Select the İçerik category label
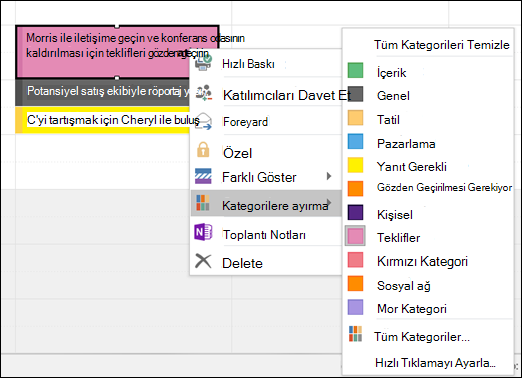 (392, 72)
